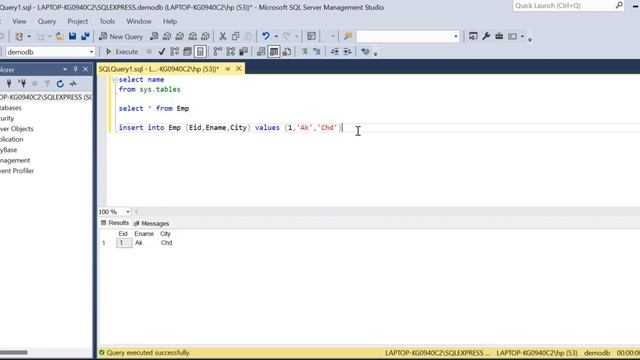Pin the SQLQuery1.sql tab
This screenshot has width=640, height=360.
pyautogui.click(x=228, y=69)
